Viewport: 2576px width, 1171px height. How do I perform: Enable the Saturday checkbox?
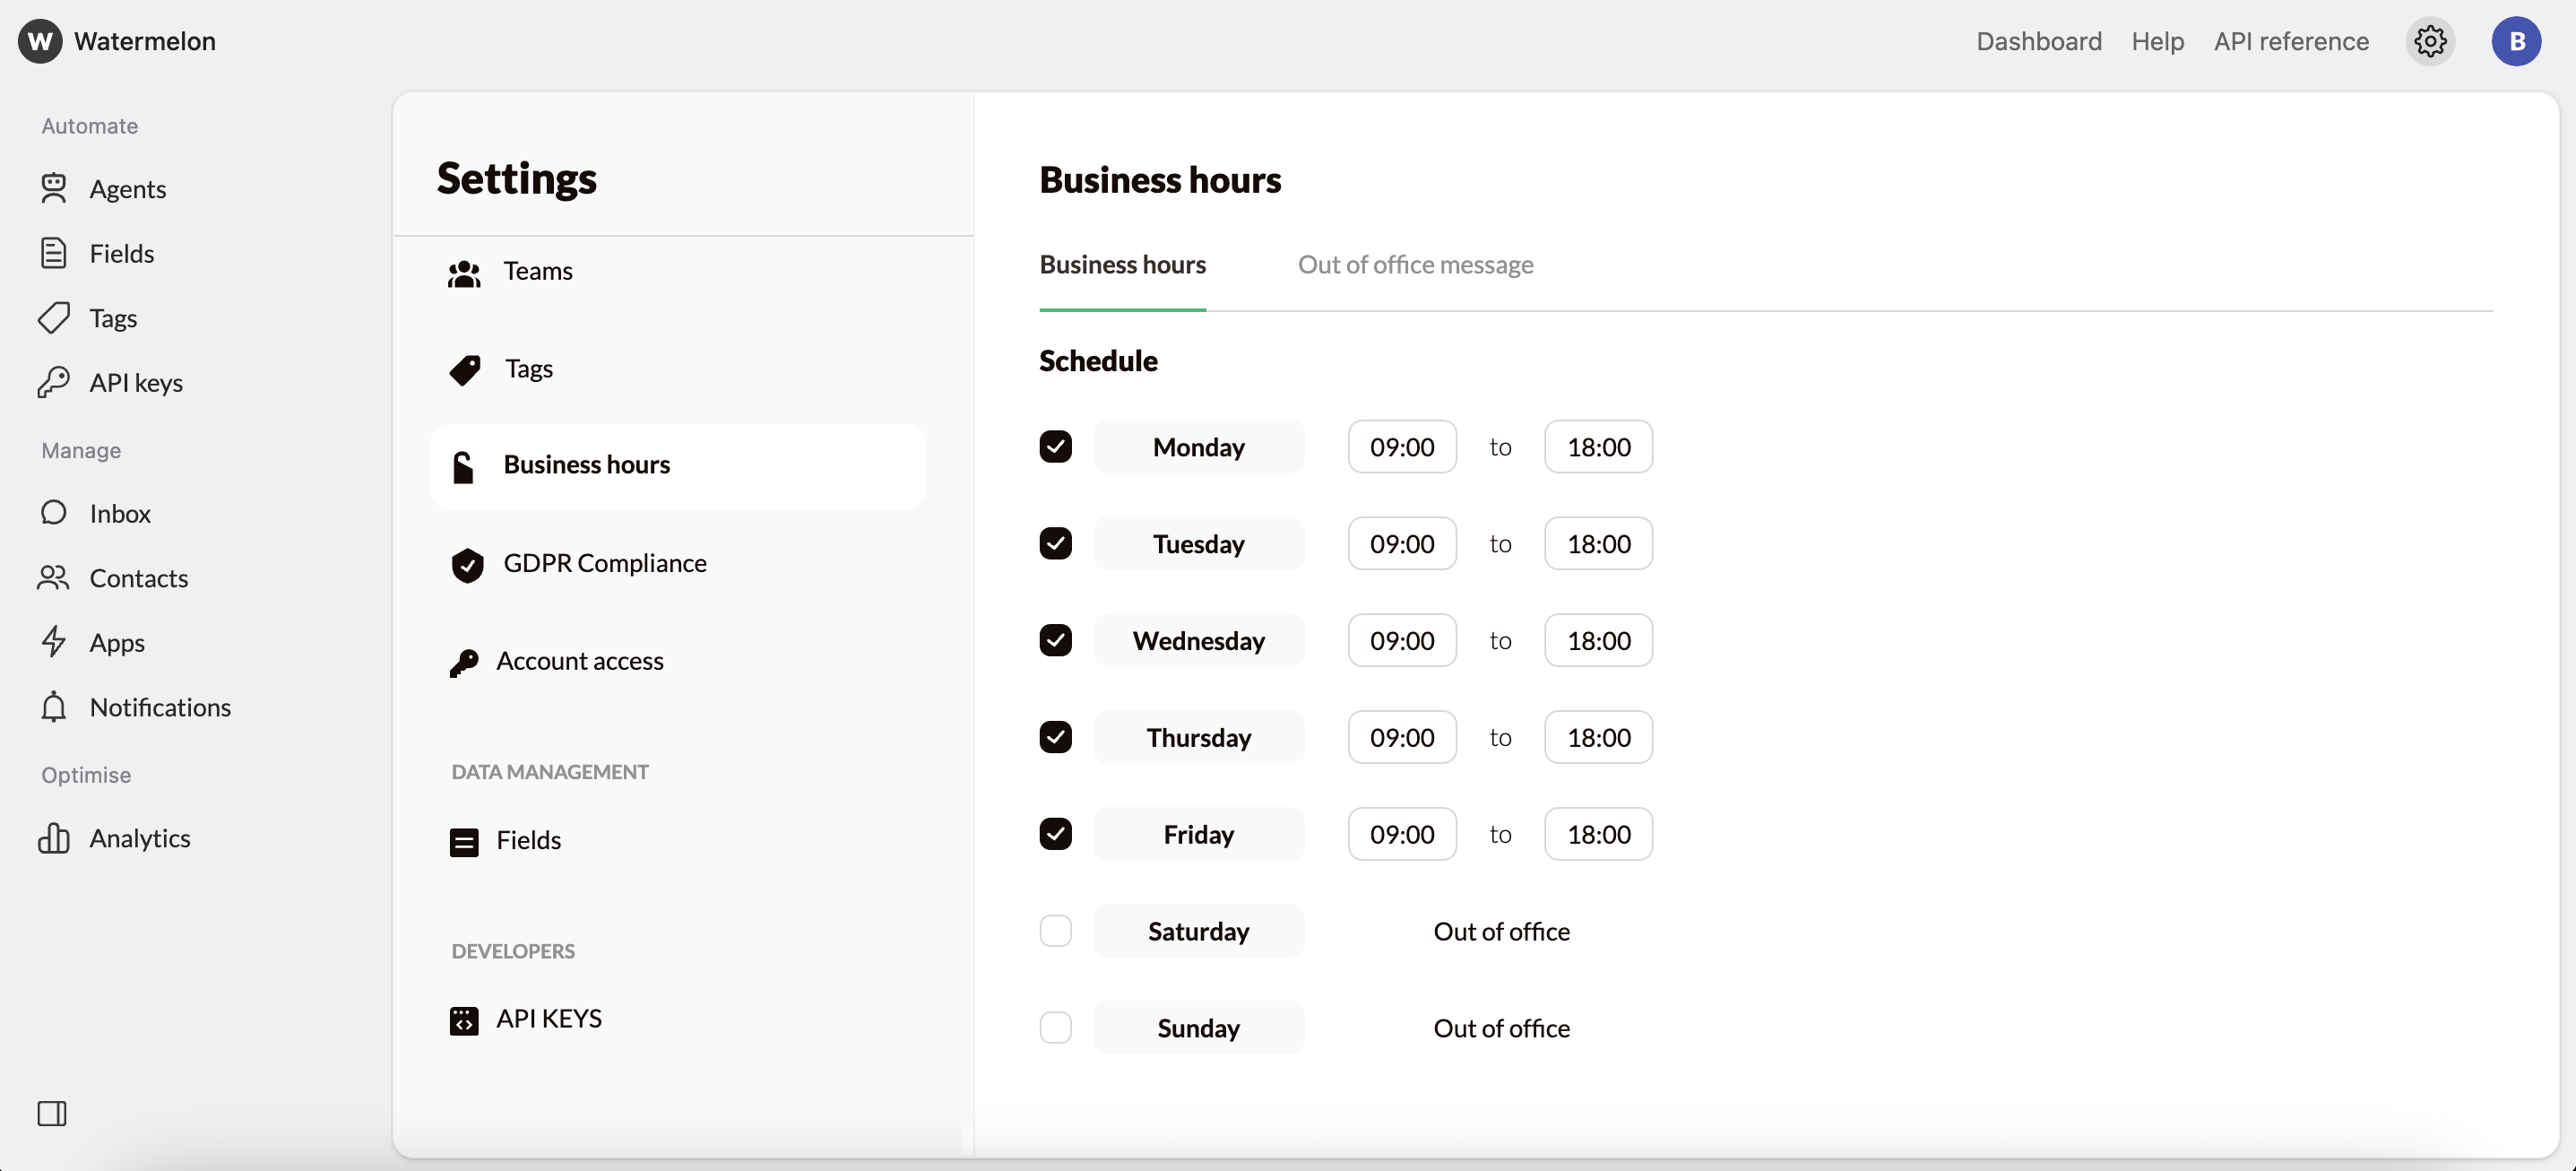1055,930
